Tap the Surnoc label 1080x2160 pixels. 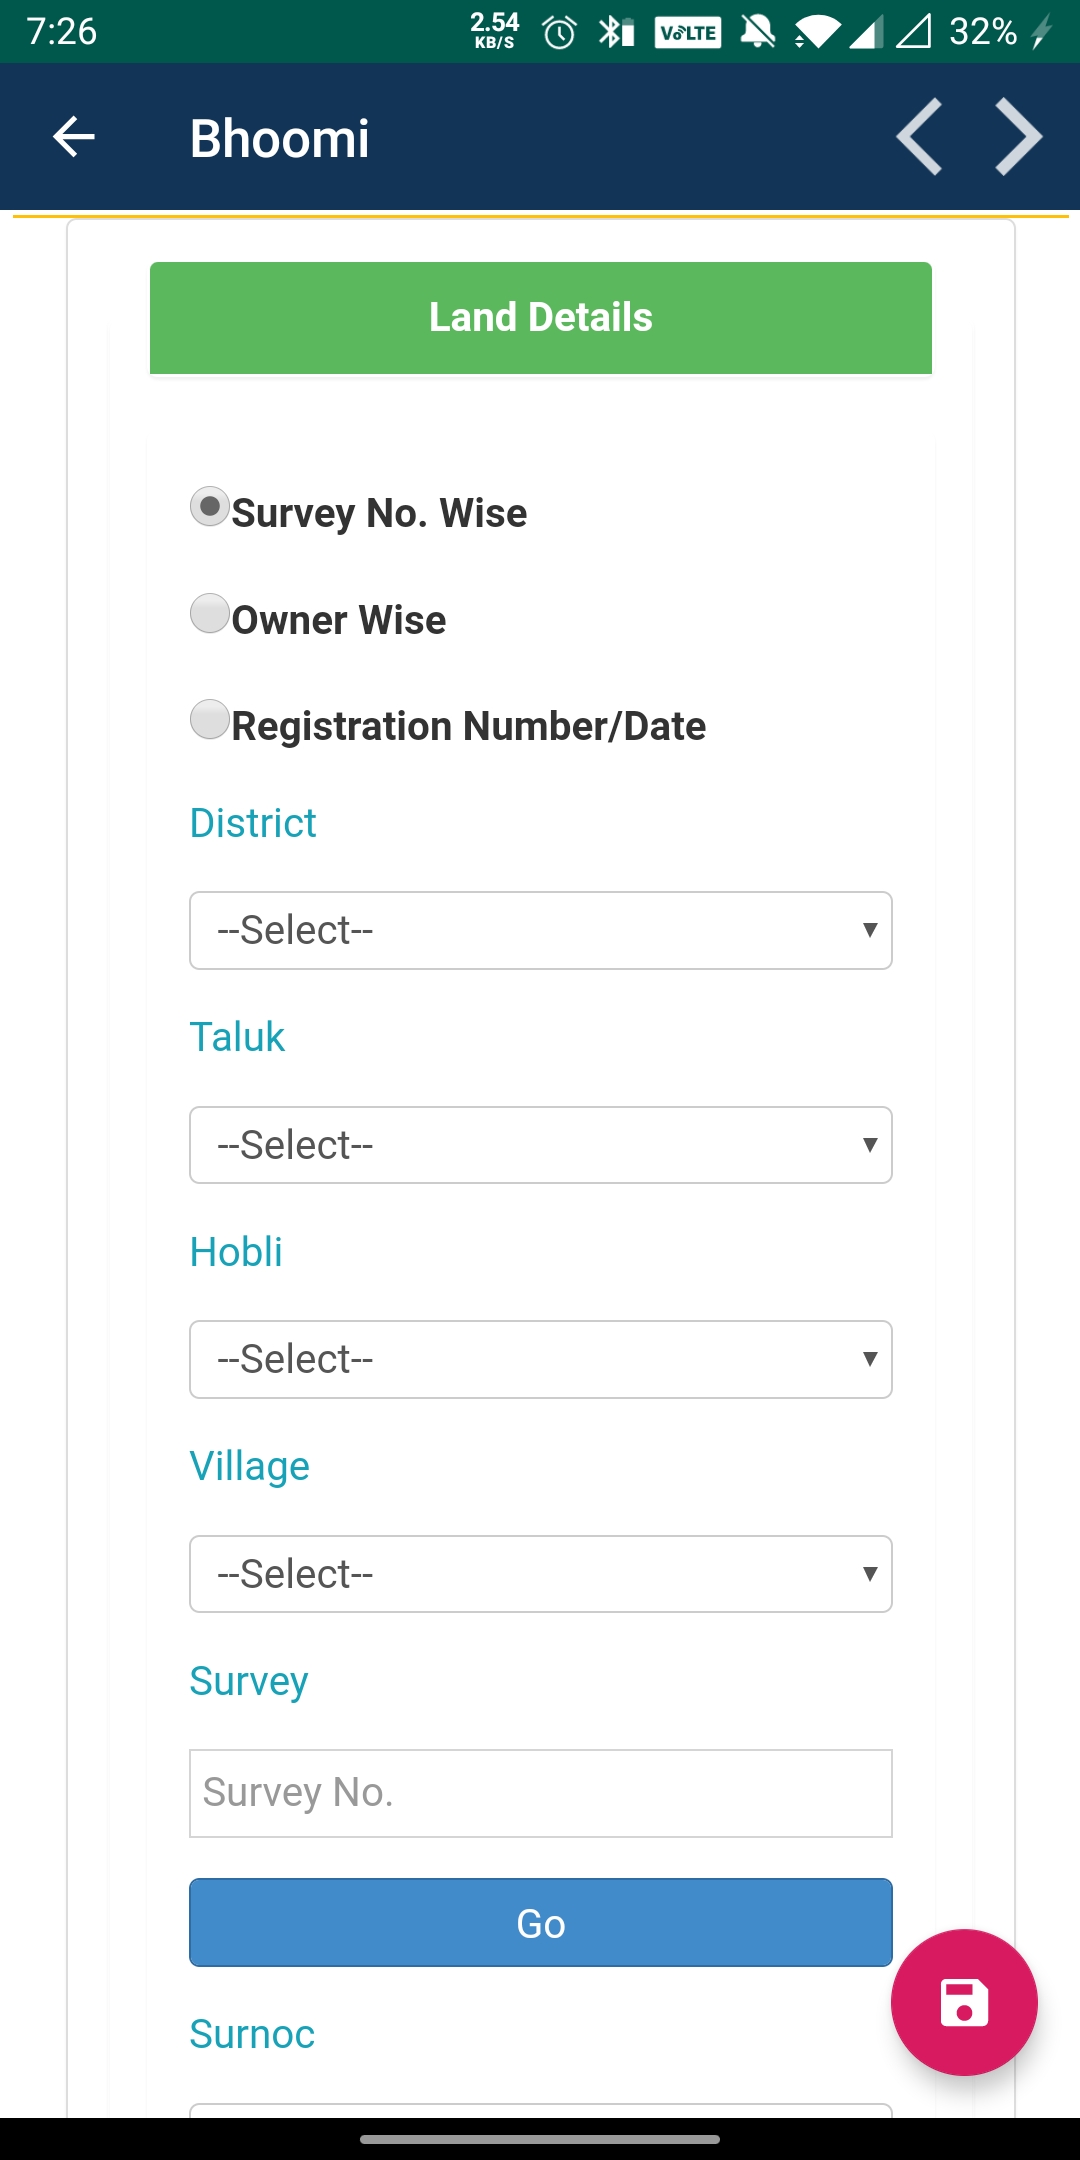click(252, 2034)
